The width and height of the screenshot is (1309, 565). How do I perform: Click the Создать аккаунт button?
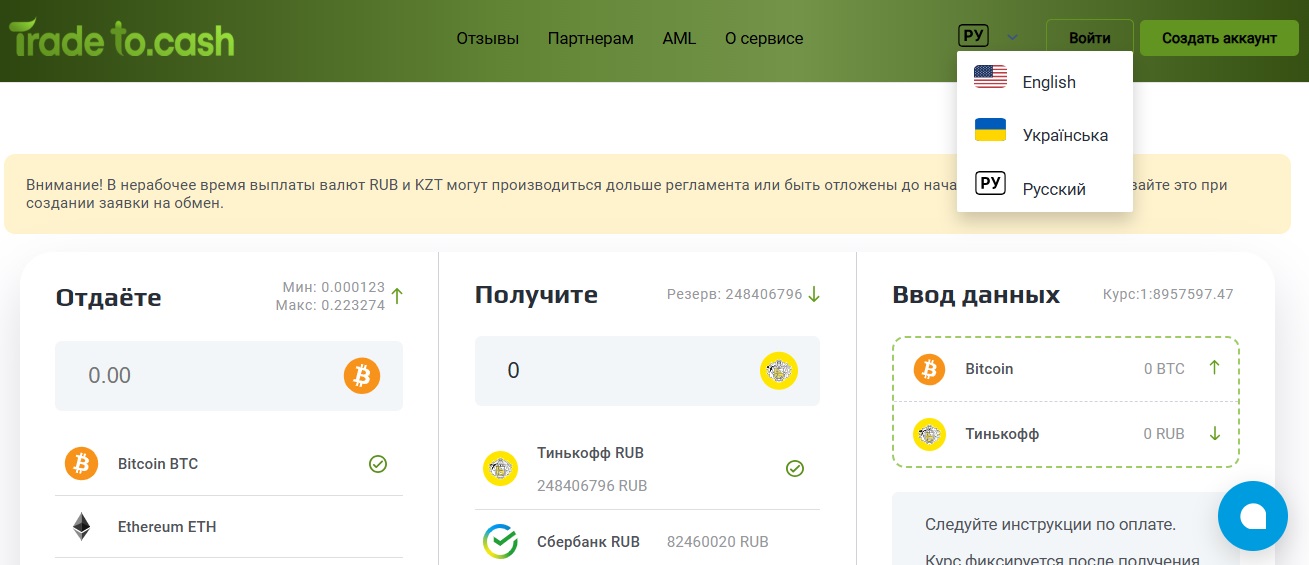1219,38
